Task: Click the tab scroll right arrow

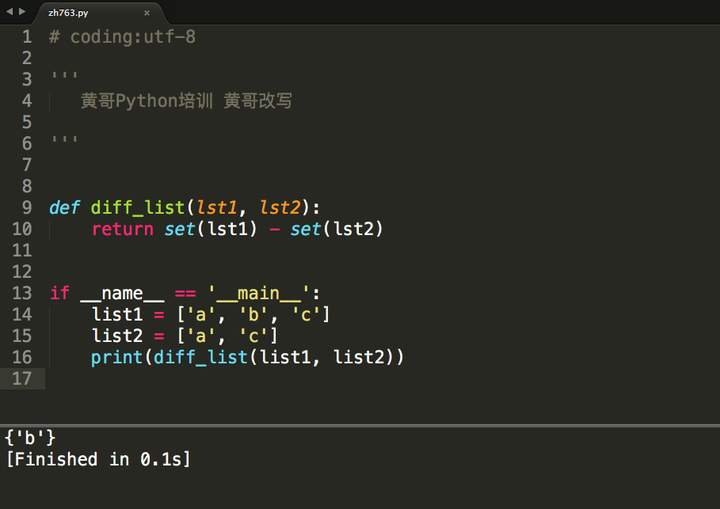Action: click(22, 12)
